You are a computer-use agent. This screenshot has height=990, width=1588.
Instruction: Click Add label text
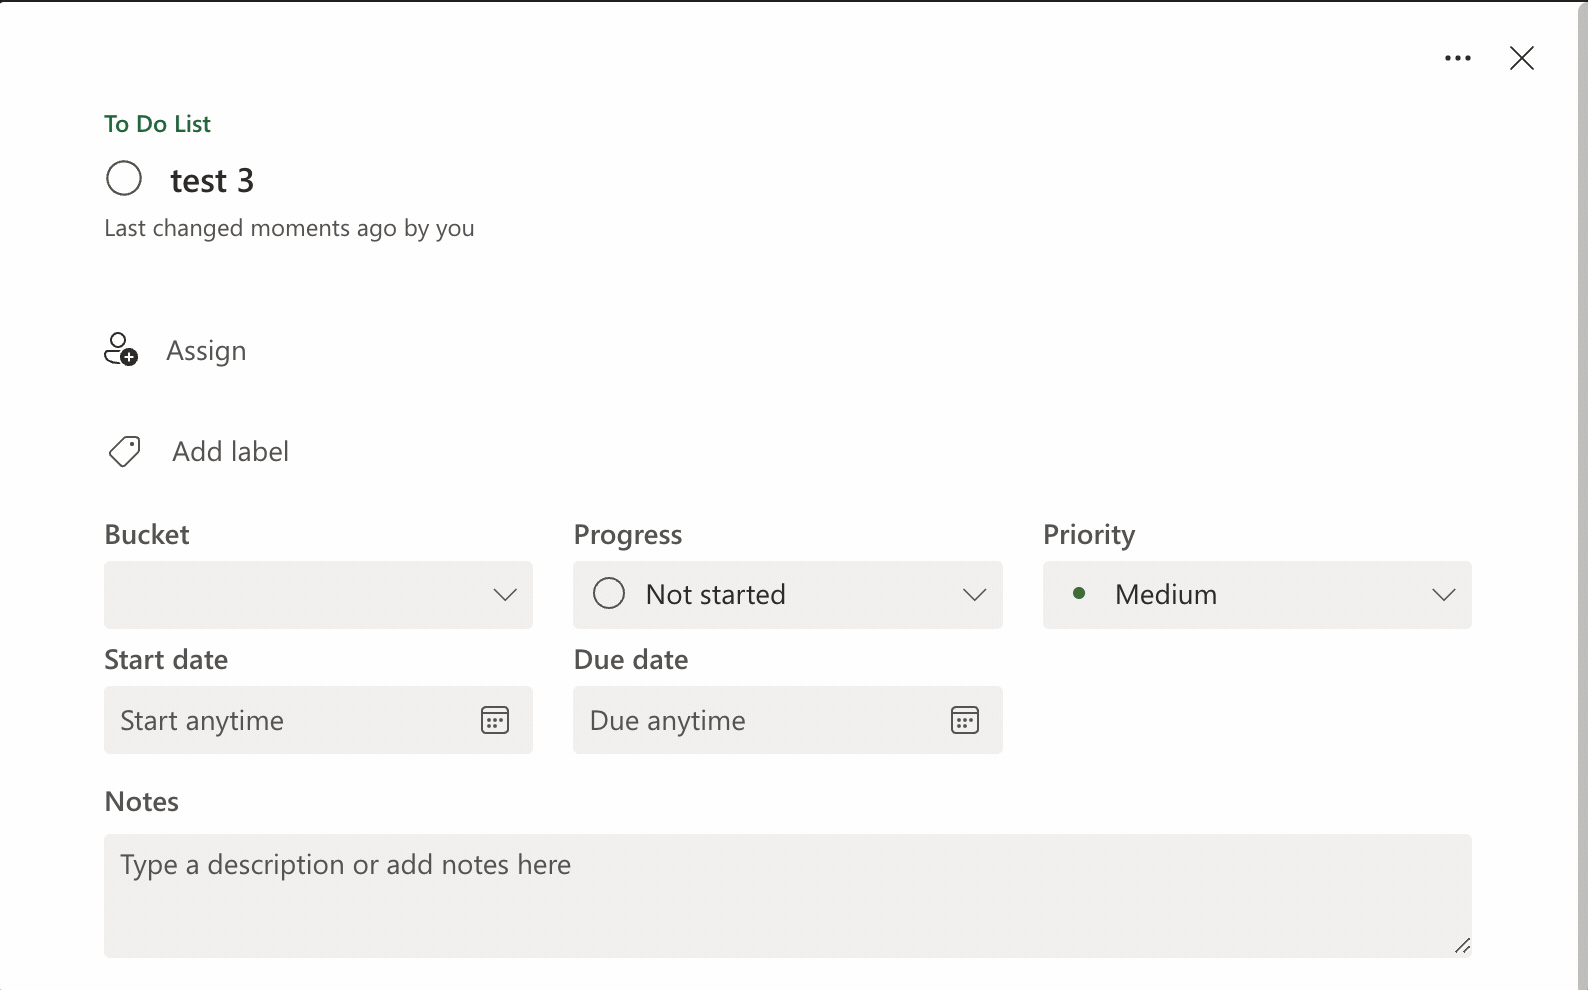click(x=230, y=452)
